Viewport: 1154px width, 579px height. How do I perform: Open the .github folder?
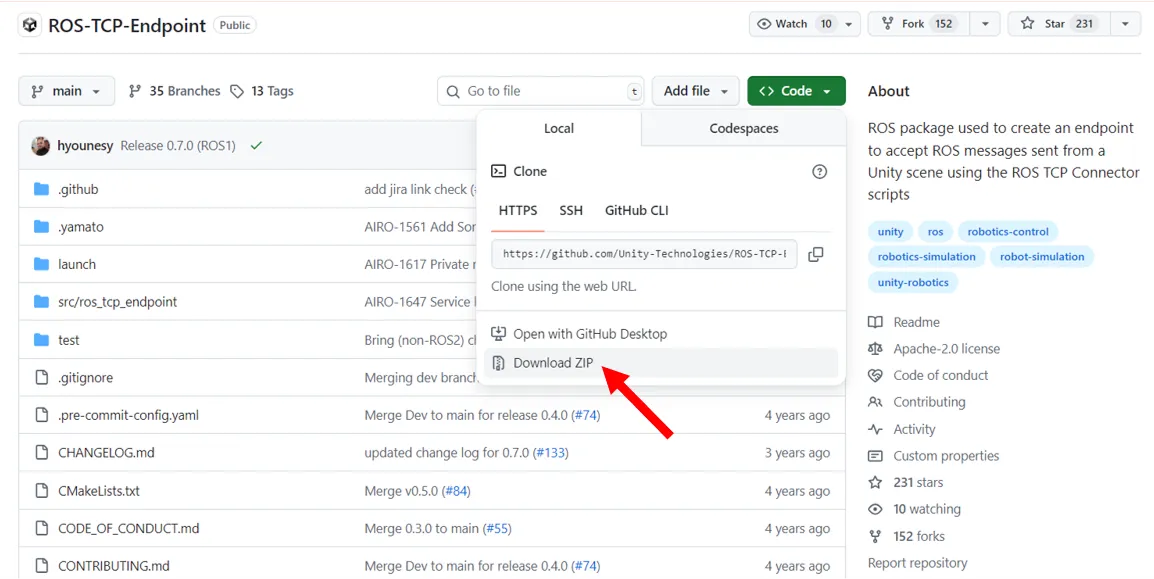tap(78, 189)
